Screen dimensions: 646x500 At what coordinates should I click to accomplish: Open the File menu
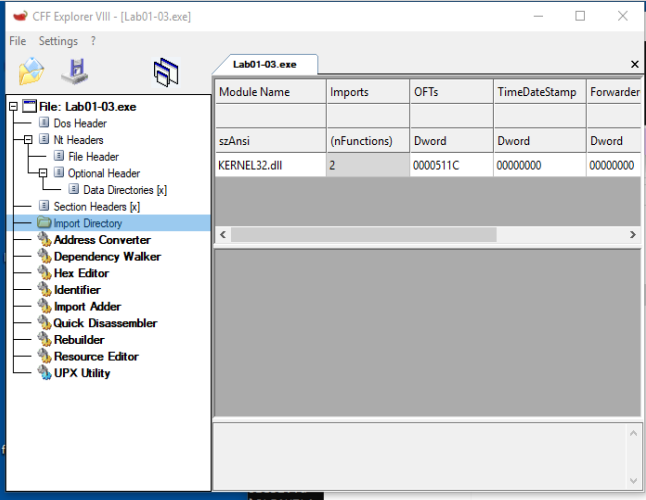coord(18,41)
